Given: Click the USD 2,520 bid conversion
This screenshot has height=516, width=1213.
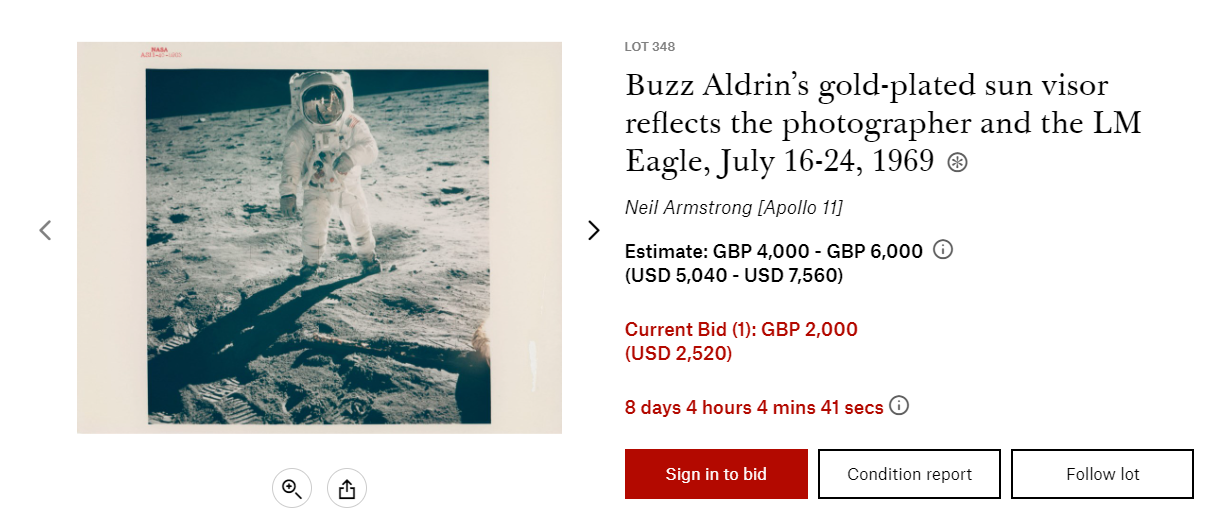Looking at the screenshot, I should click(x=678, y=353).
